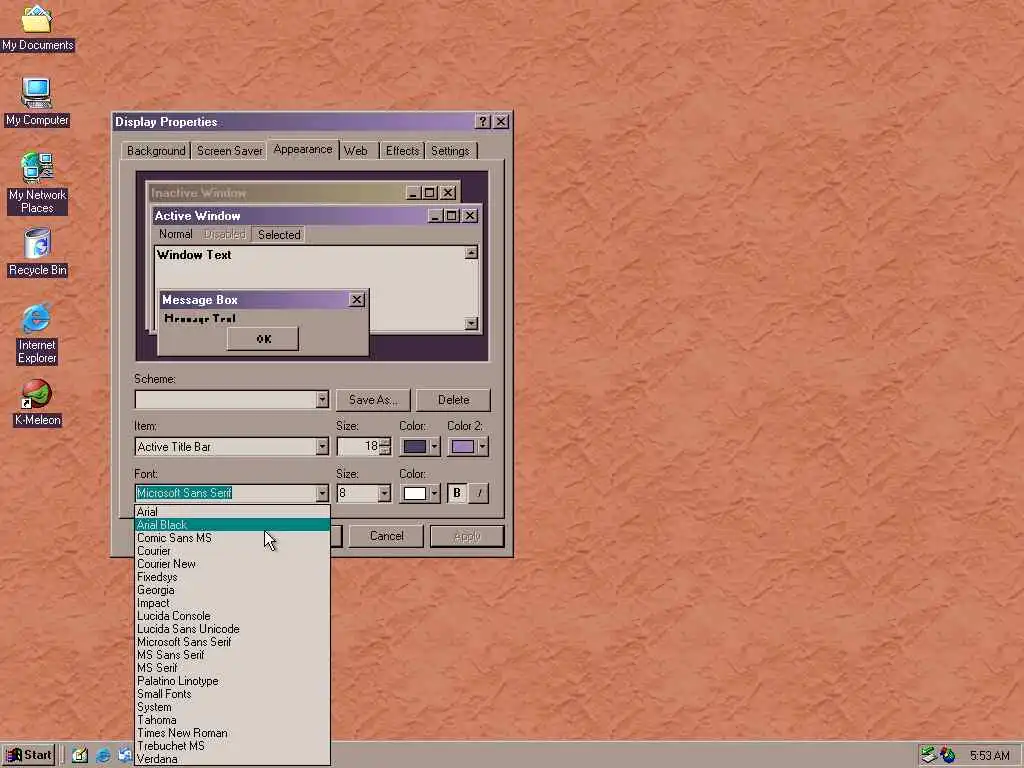Choose Georgia font from list
The height and width of the screenshot is (768, 1024).
(232, 590)
